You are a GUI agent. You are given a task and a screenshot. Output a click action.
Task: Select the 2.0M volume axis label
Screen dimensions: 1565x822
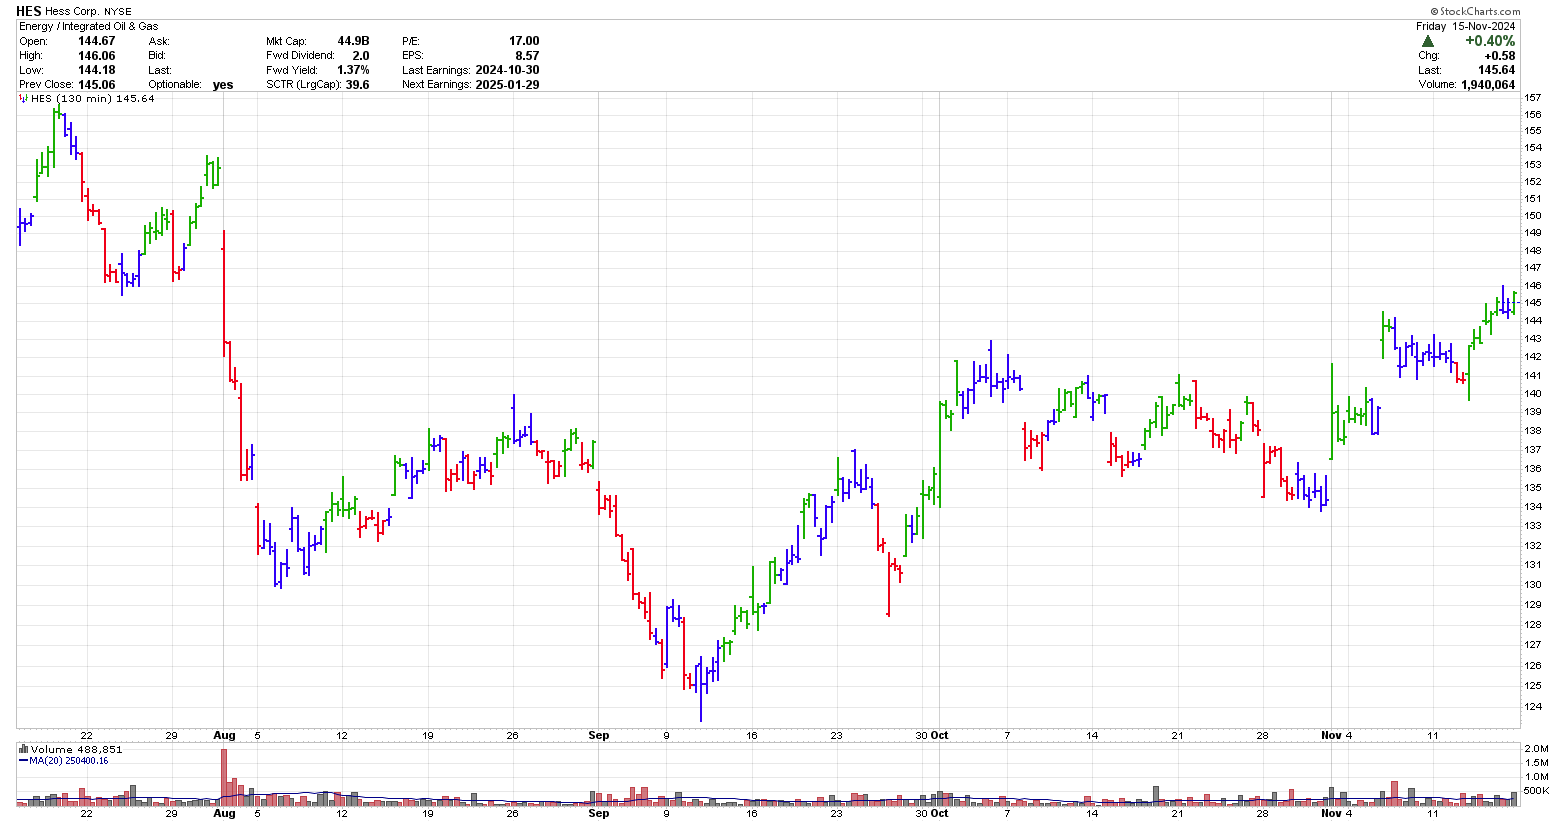click(1536, 748)
